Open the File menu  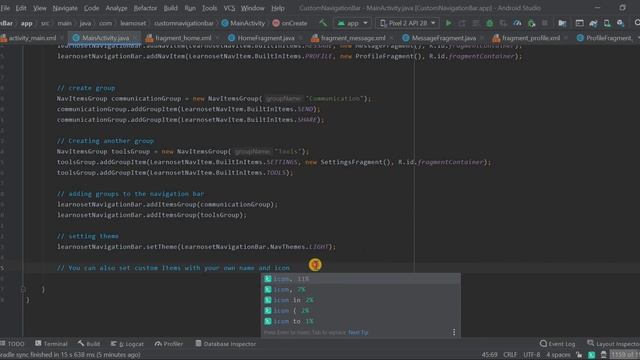point(5,8)
